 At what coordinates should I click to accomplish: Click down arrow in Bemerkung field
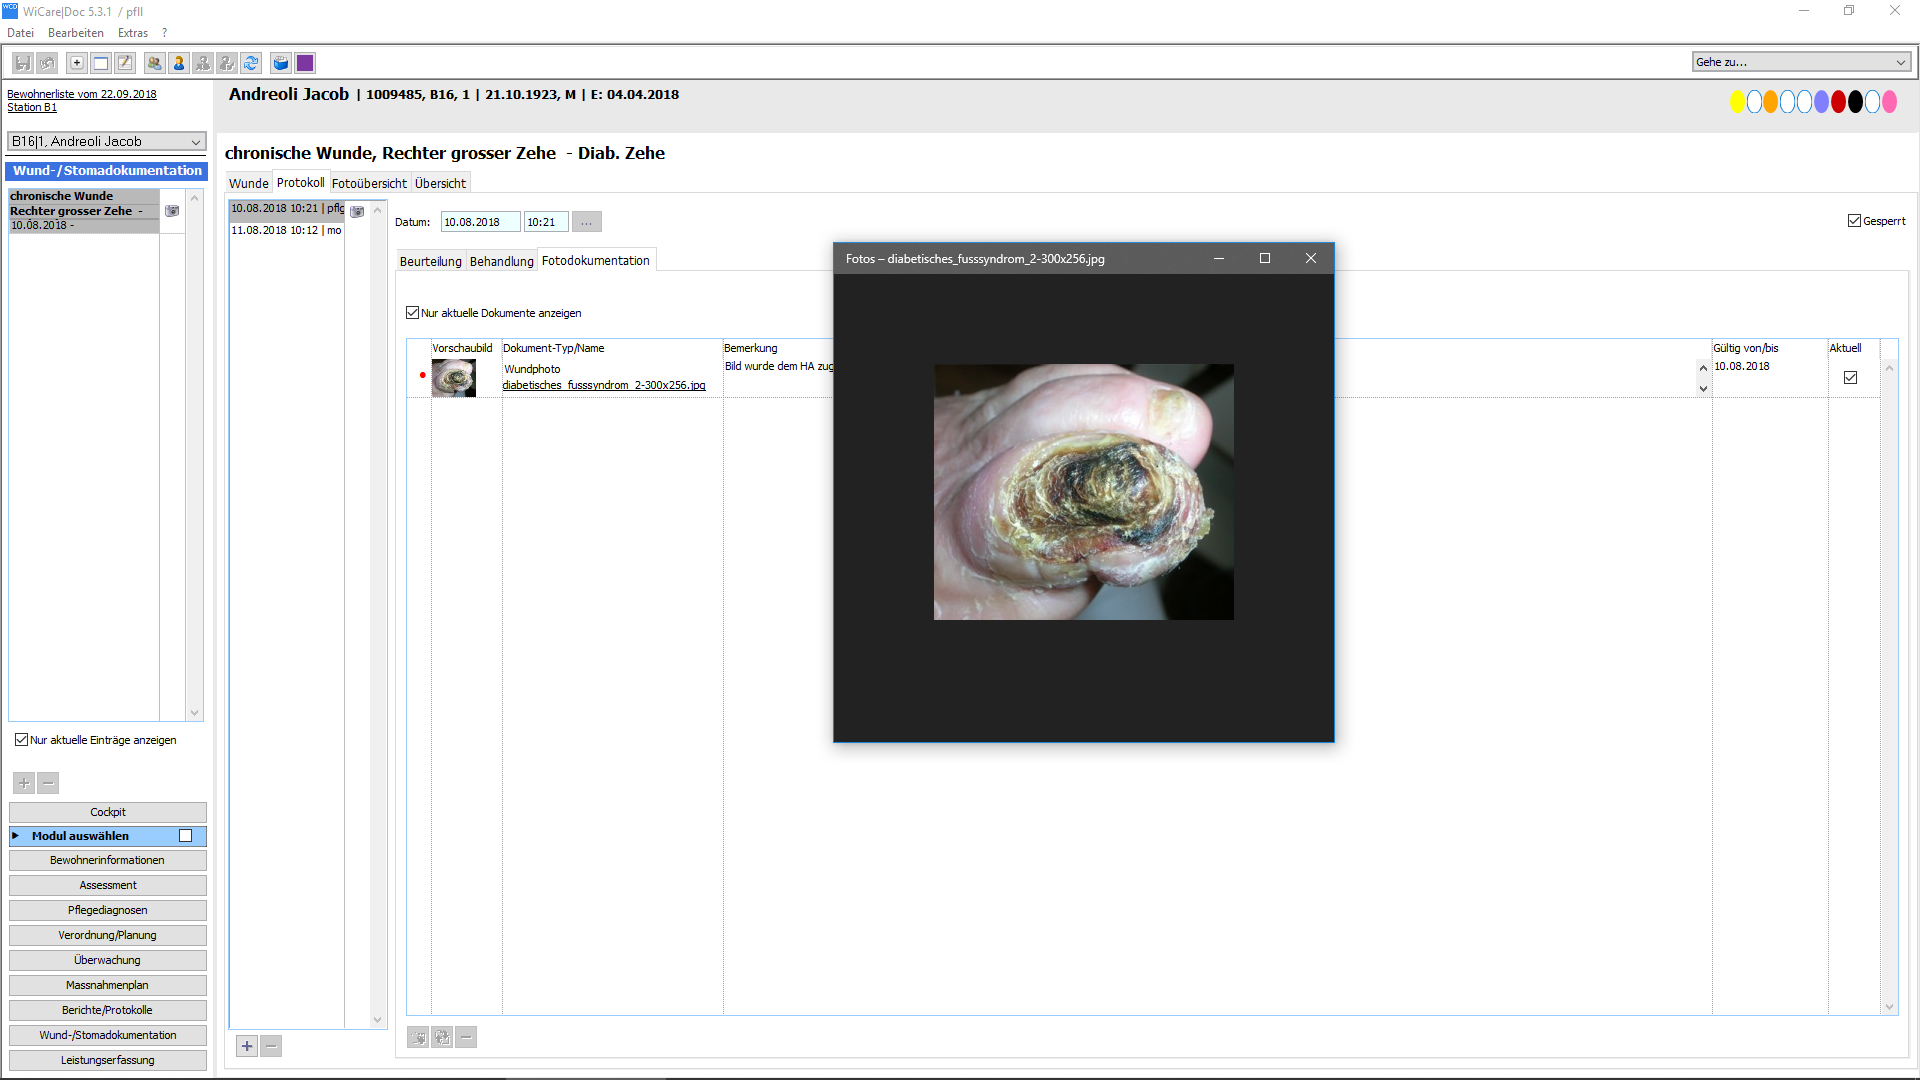[1703, 388]
